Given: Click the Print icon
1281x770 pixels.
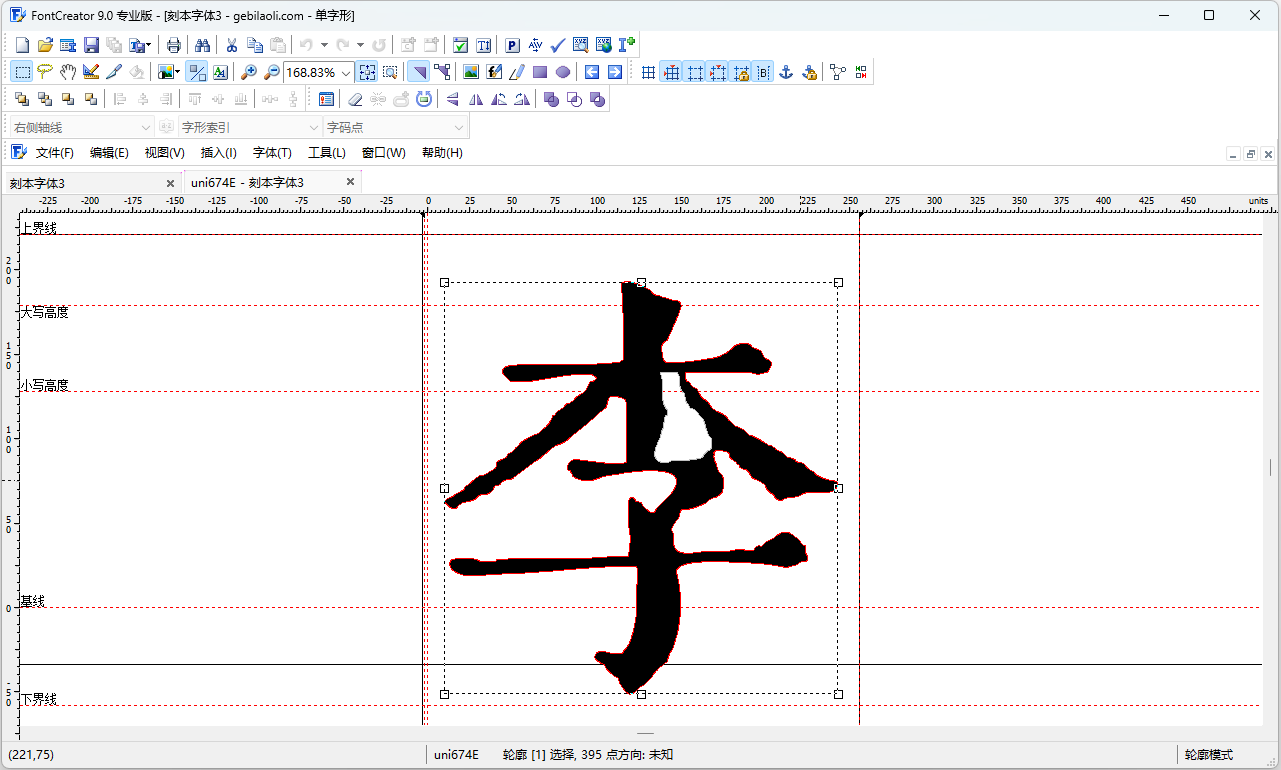Looking at the screenshot, I should 174,45.
